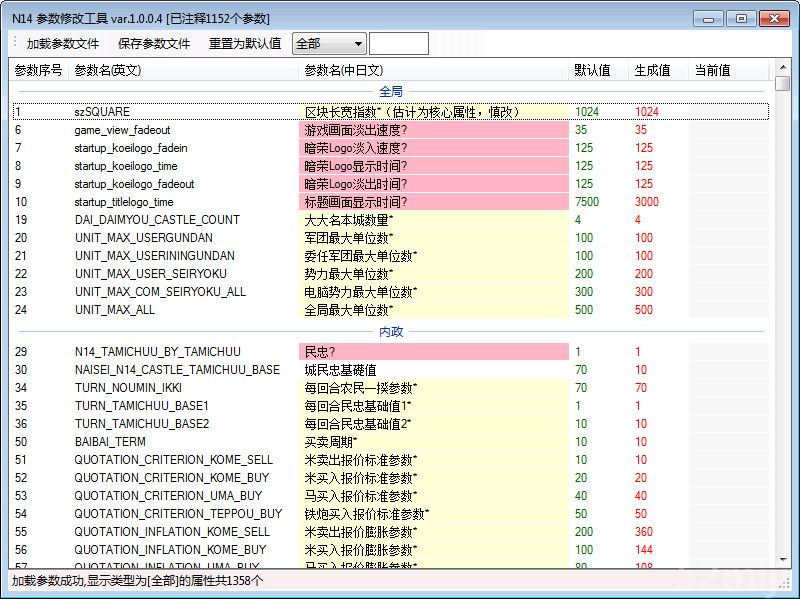Click the 加载参数文件 toolbar button
800x599 pixels.
63,44
